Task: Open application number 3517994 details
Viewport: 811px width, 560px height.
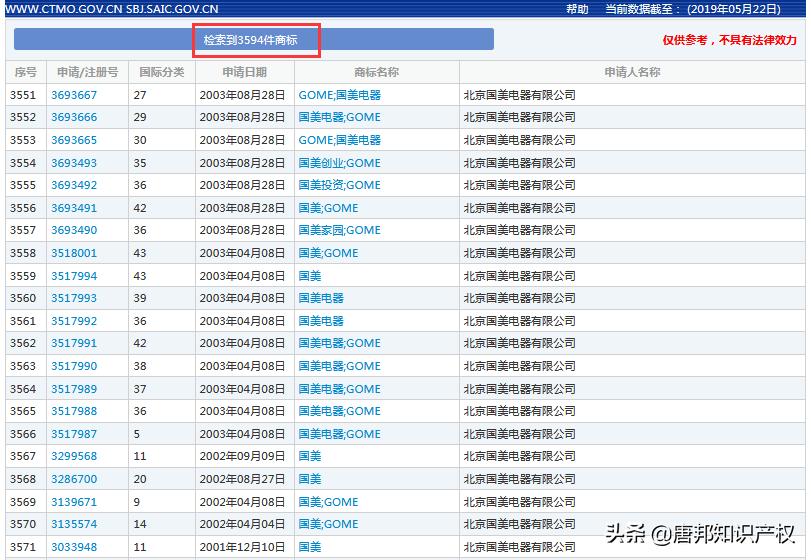Action: [74, 276]
